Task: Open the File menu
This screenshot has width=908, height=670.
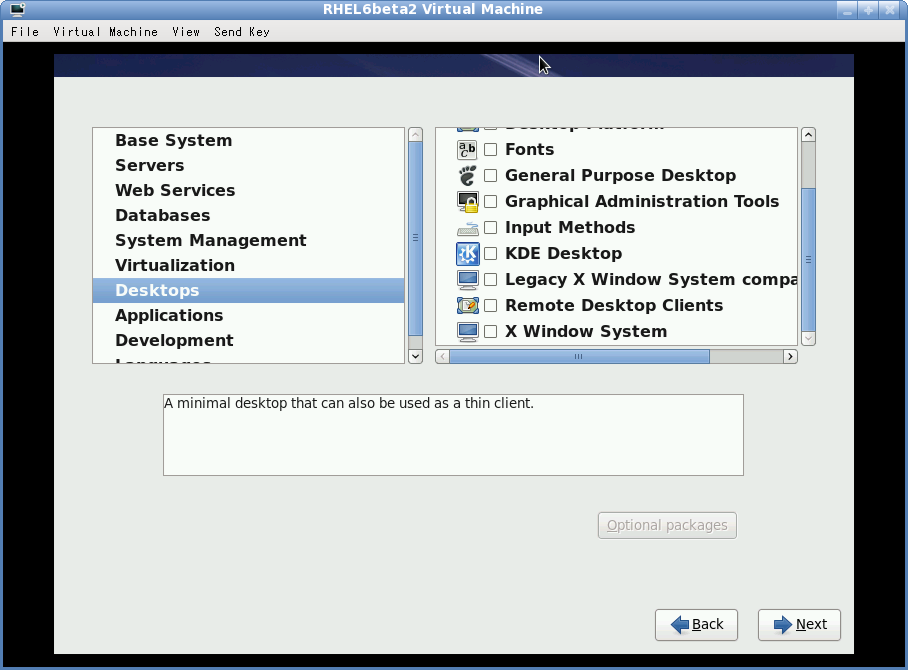Action: 25,32
